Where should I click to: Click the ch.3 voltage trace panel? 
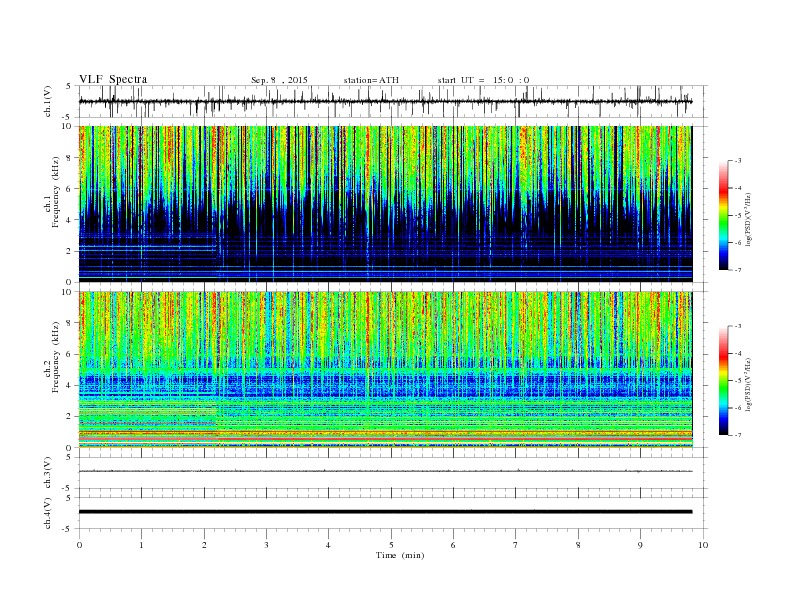point(393,472)
